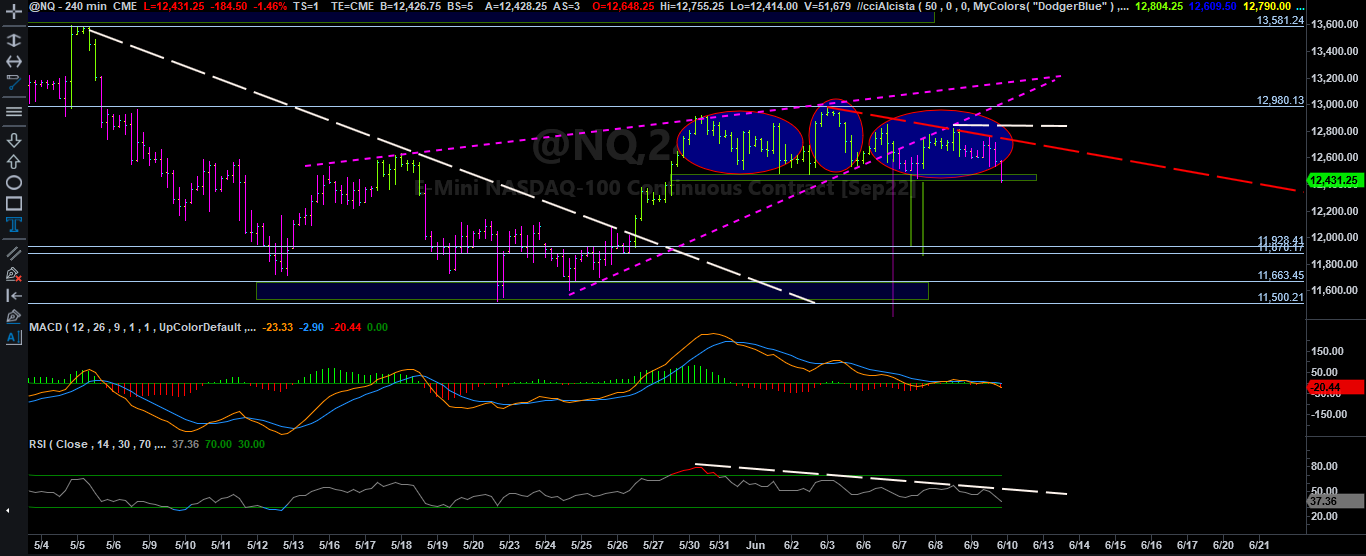Select the highlighted Text tool
Viewport: 1366px width, 556px height.
[x=14, y=226]
